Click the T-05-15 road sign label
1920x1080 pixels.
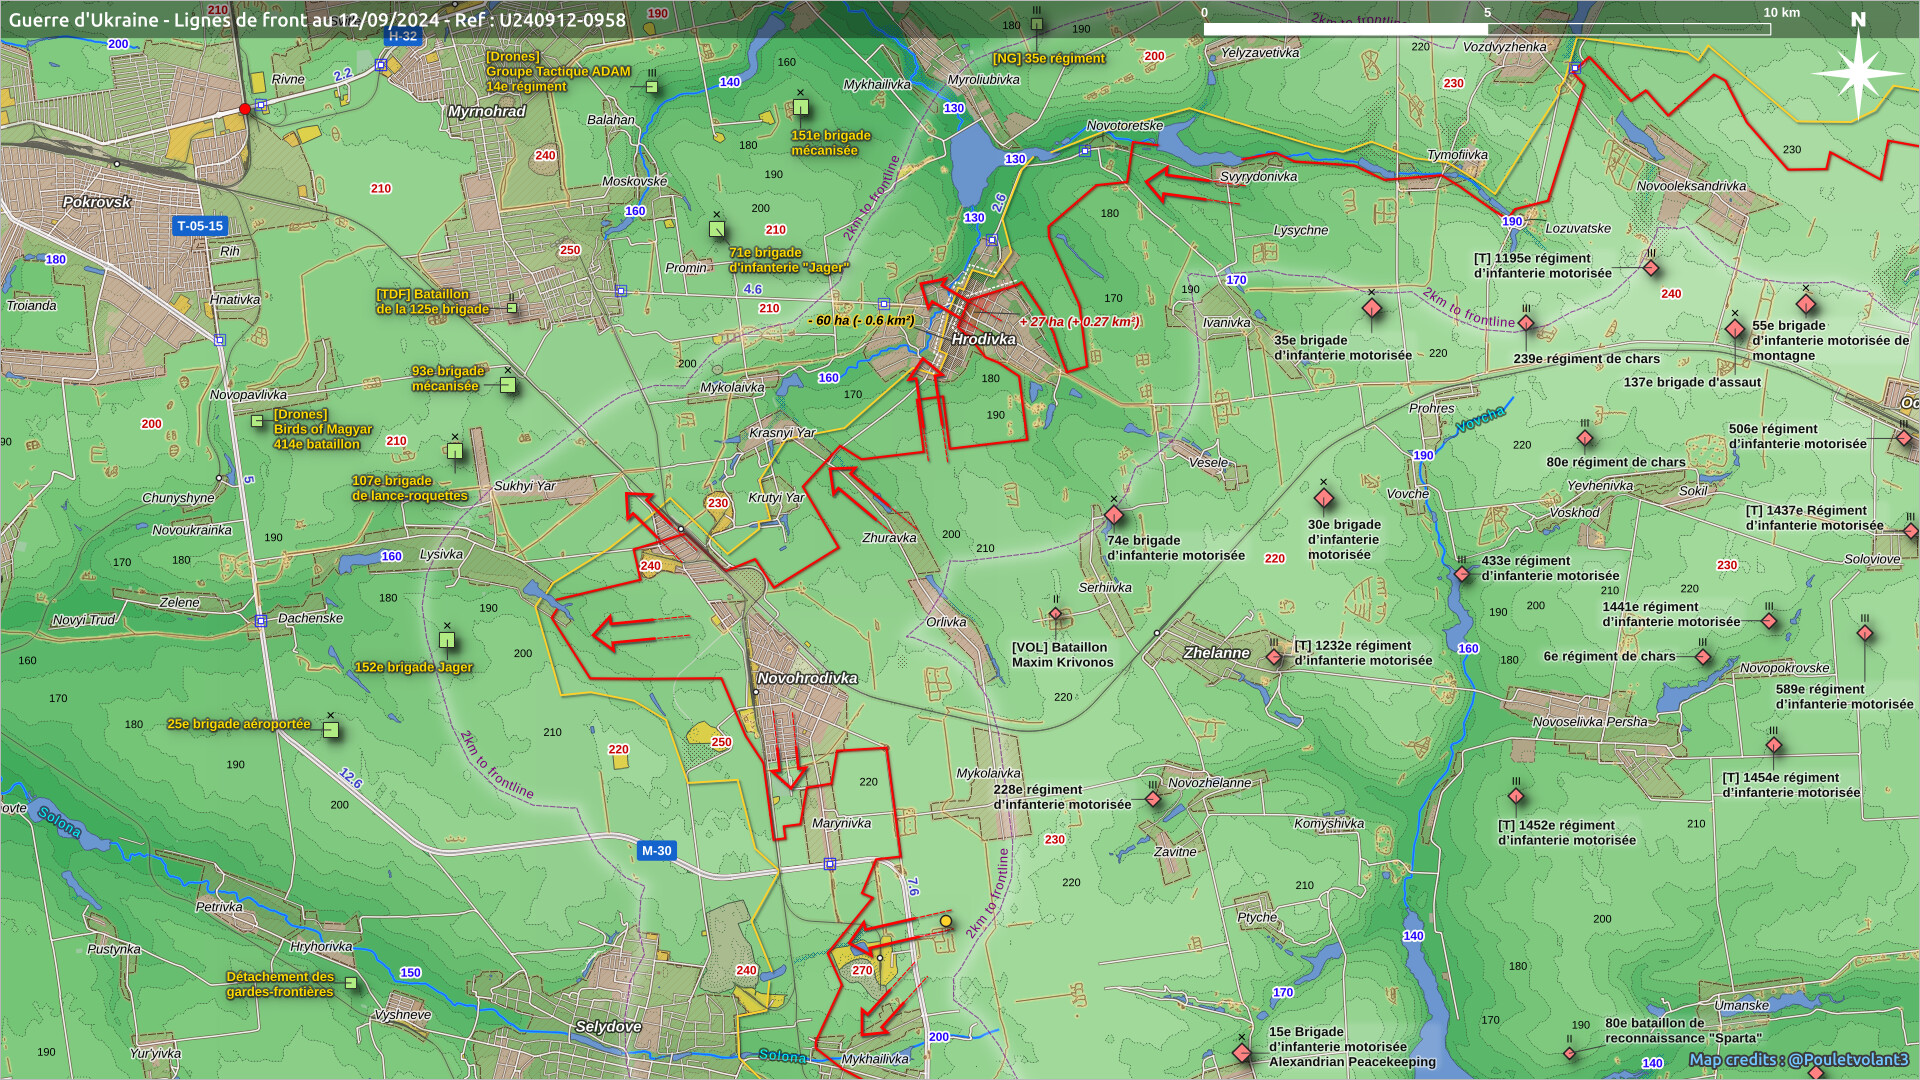click(x=200, y=226)
